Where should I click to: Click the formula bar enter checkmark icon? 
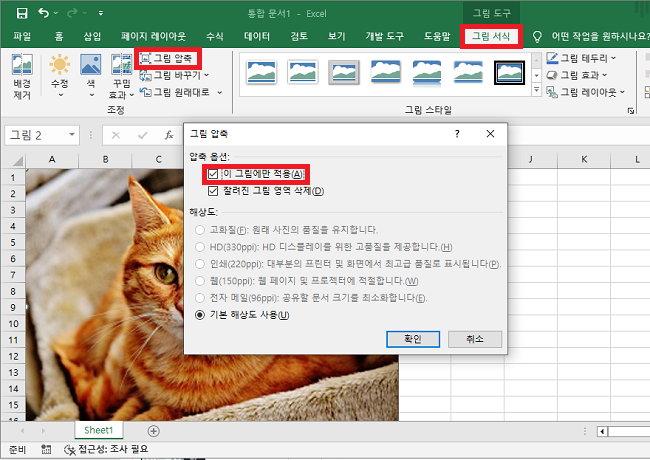pyautogui.click(x=143, y=135)
